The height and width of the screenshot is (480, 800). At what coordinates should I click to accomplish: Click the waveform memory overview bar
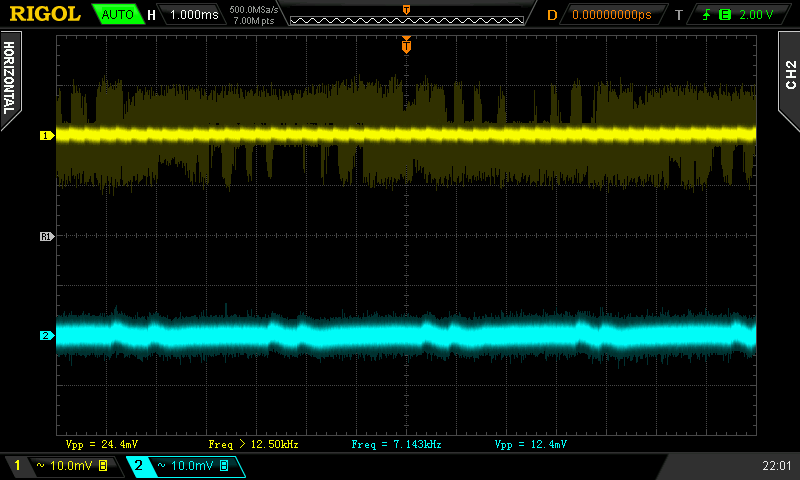pos(407,20)
